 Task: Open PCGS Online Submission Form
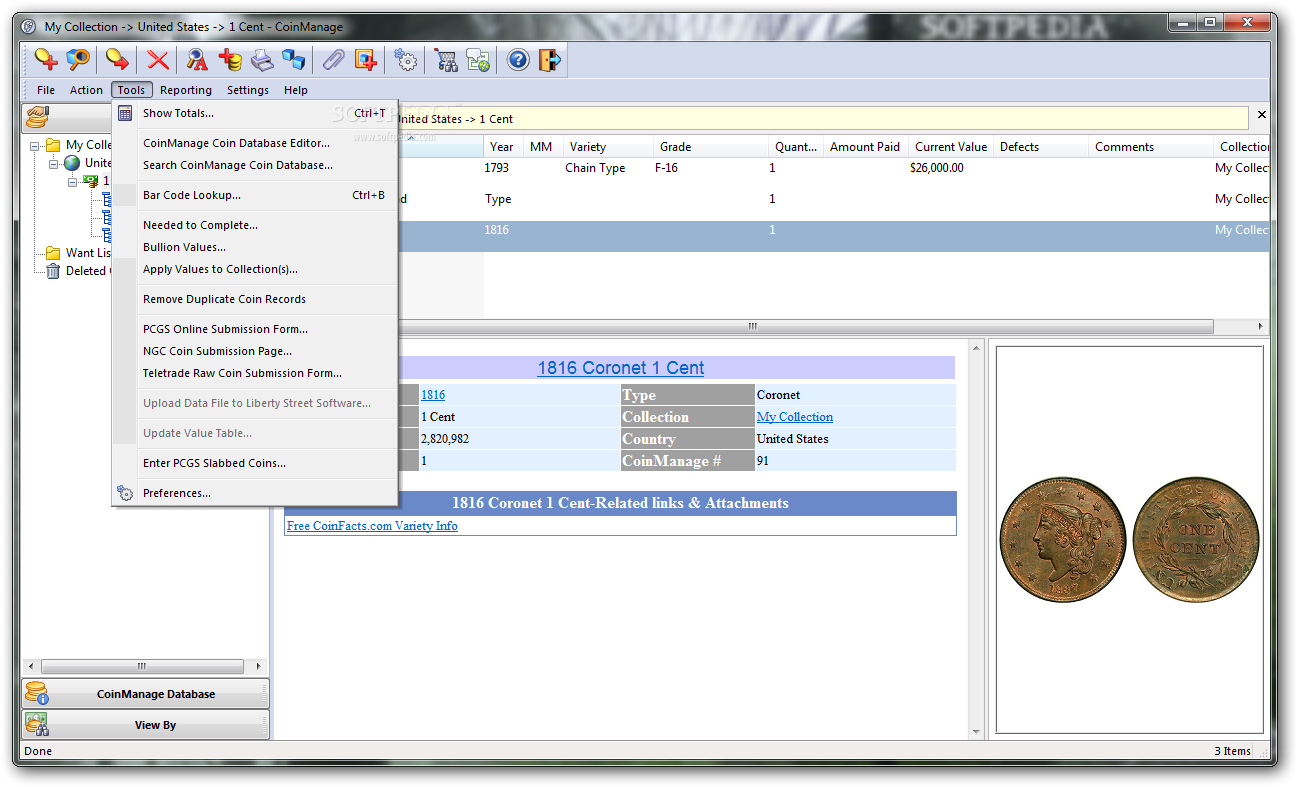point(255,329)
